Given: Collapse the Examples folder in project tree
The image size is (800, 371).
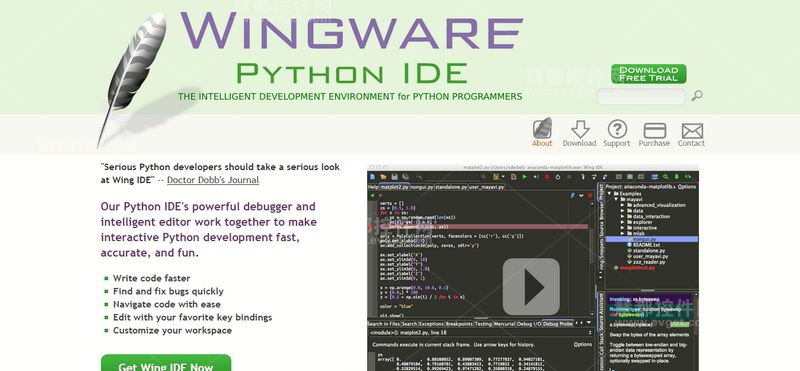Looking at the screenshot, I should pos(609,194).
